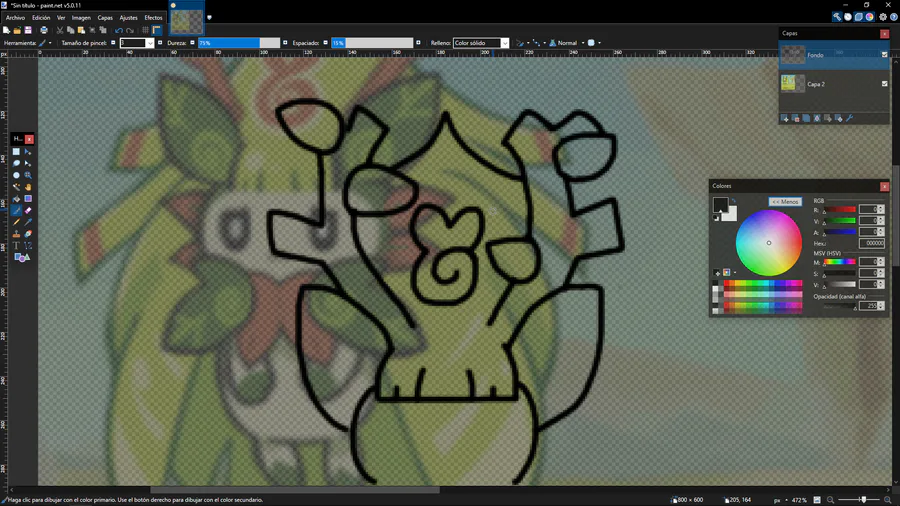Toggle the Layers window button
The height and width of the screenshot is (506, 900).
(x=859, y=17)
